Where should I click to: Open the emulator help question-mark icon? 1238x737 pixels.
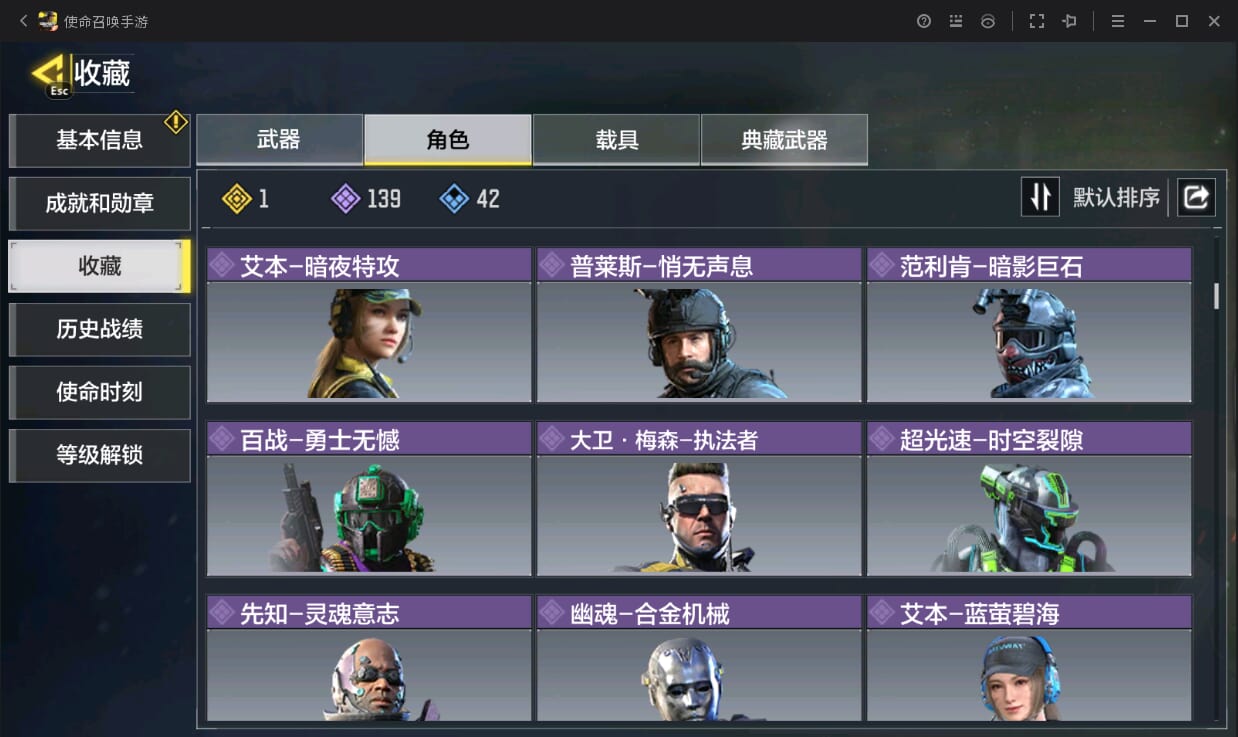tap(924, 21)
